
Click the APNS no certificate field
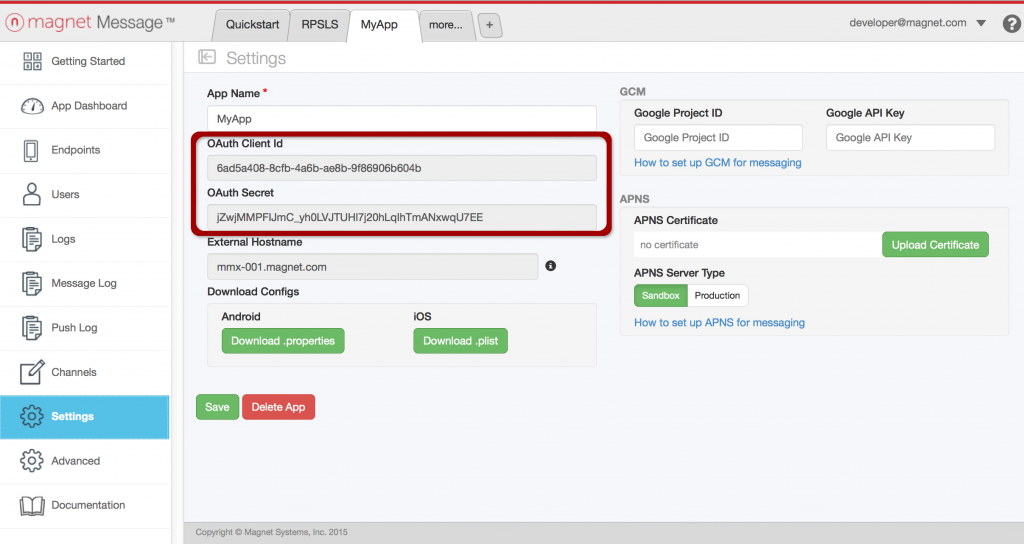click(758, 245)
